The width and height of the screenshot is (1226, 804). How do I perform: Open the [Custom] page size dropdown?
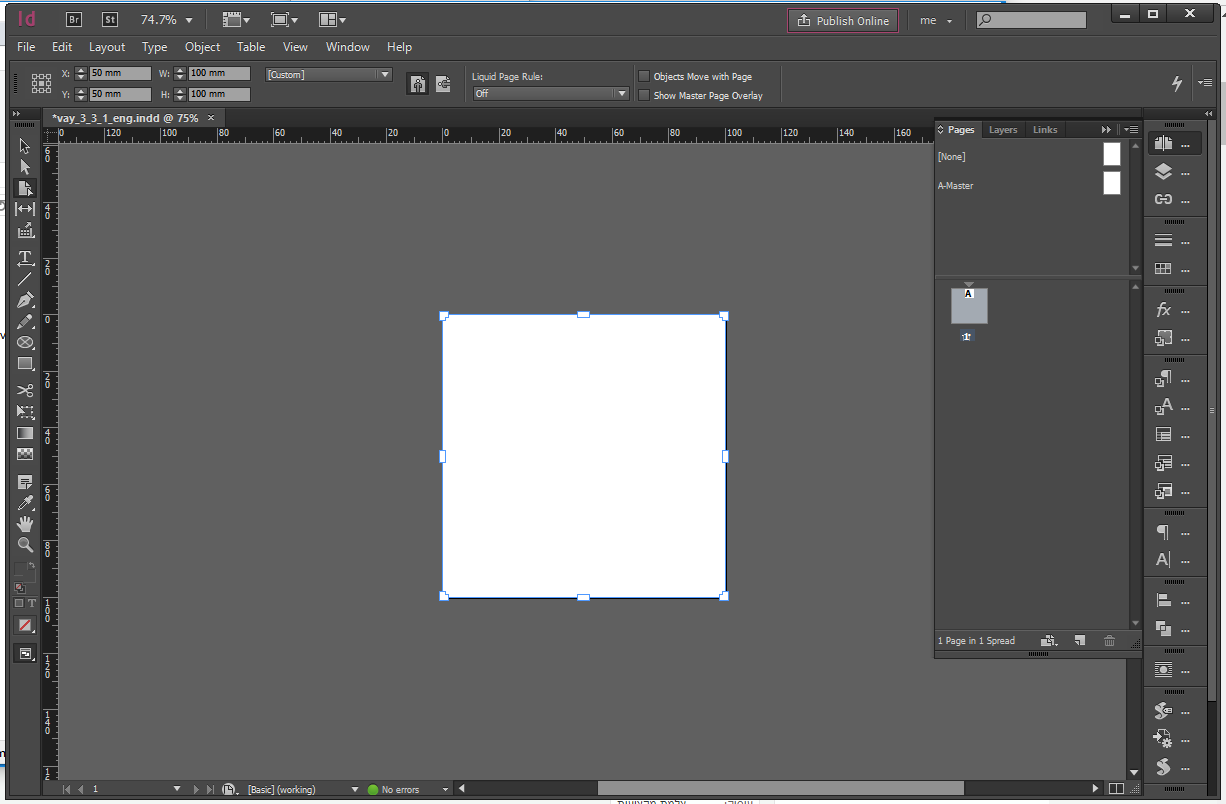click(328, 74)
